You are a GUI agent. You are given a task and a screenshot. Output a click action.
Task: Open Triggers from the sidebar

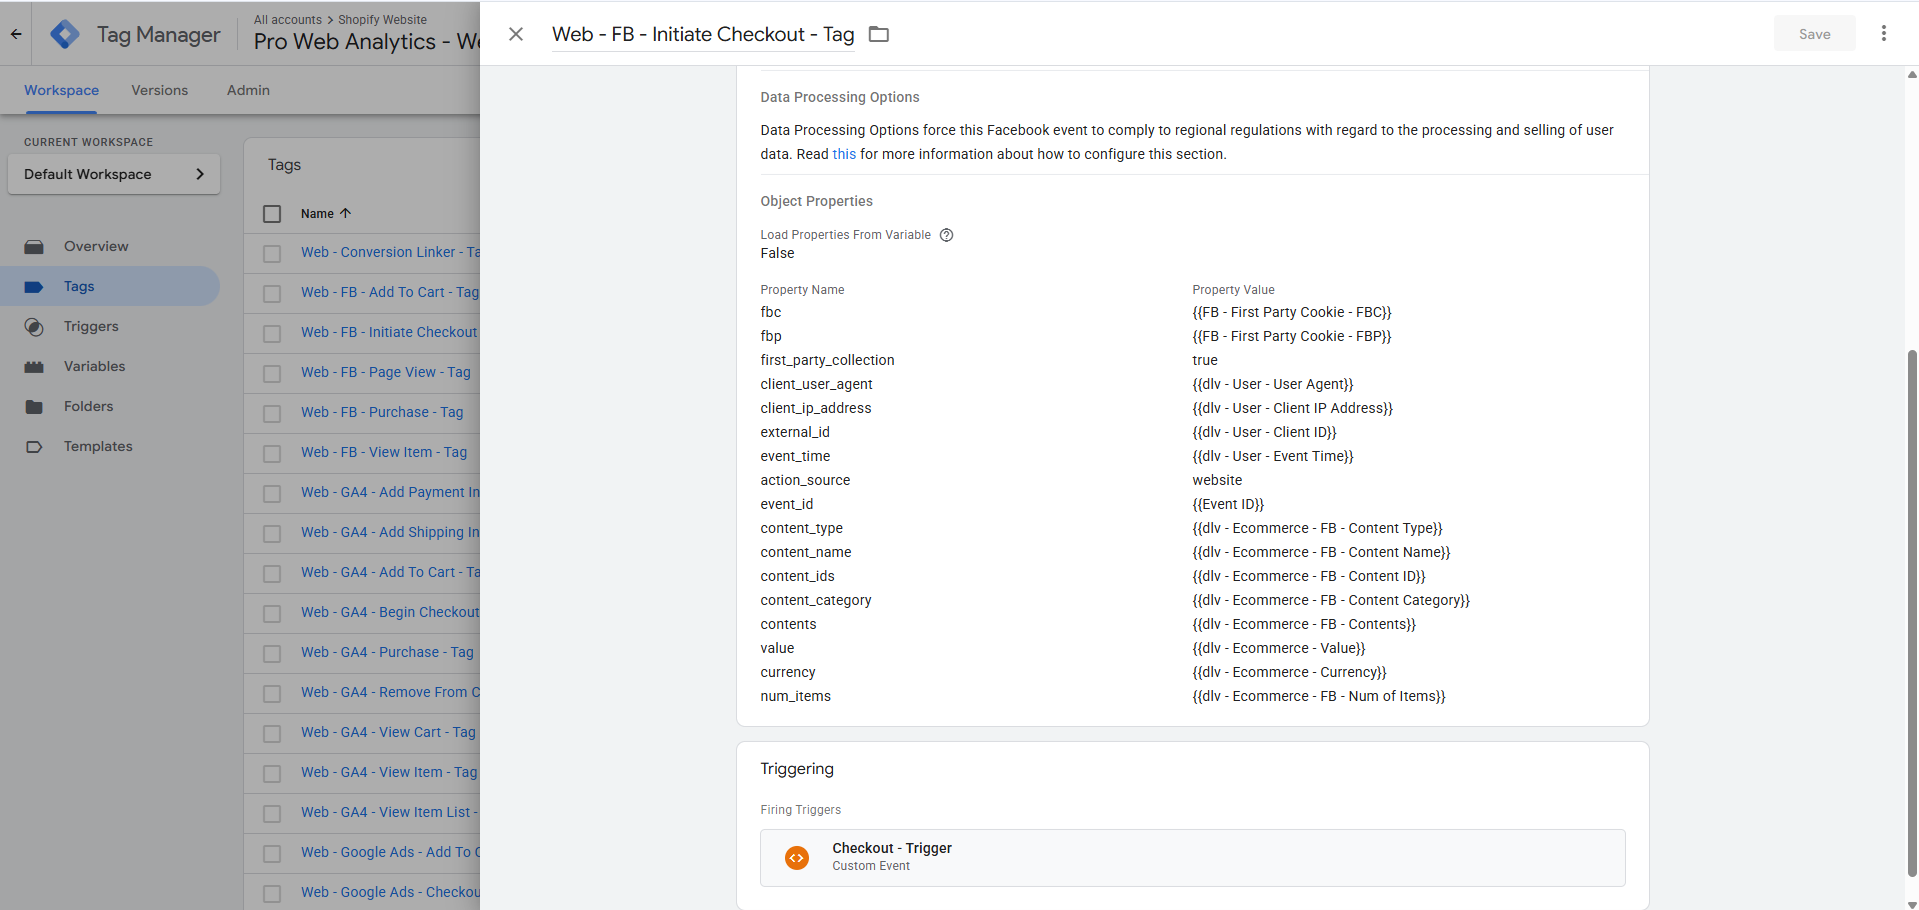point(90,327)
